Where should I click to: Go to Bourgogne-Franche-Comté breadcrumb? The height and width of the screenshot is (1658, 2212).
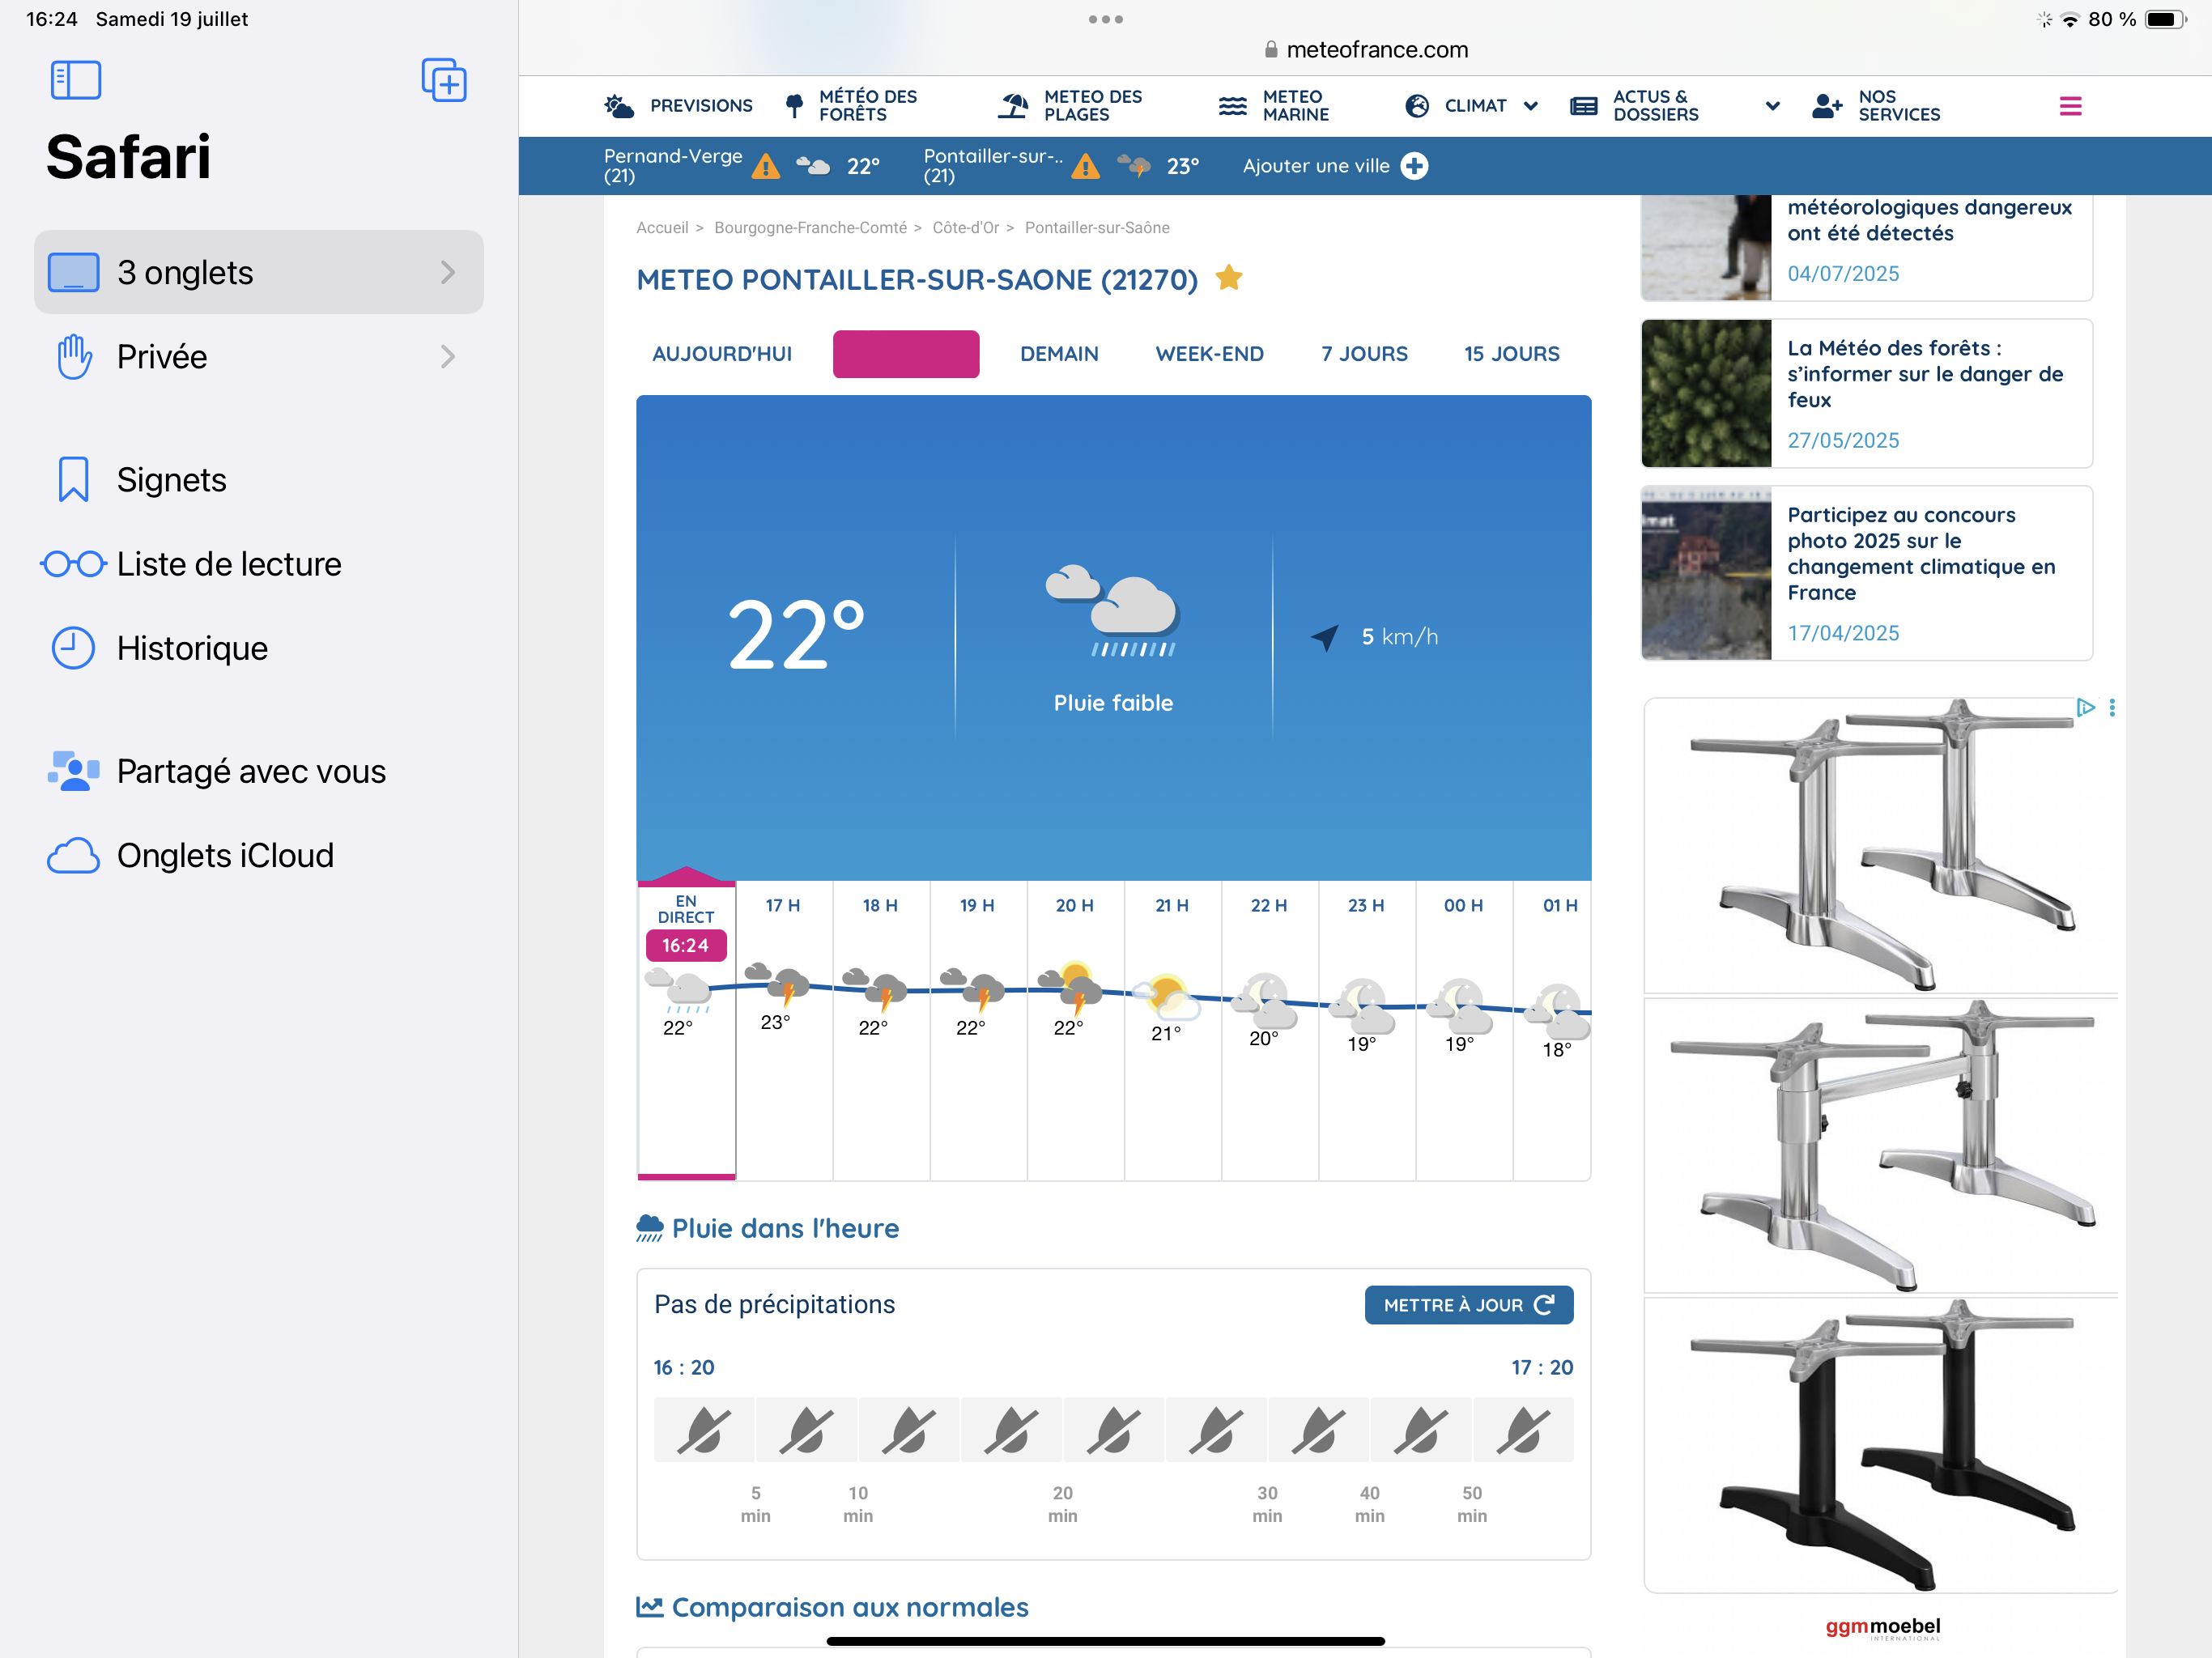point(810,228)
